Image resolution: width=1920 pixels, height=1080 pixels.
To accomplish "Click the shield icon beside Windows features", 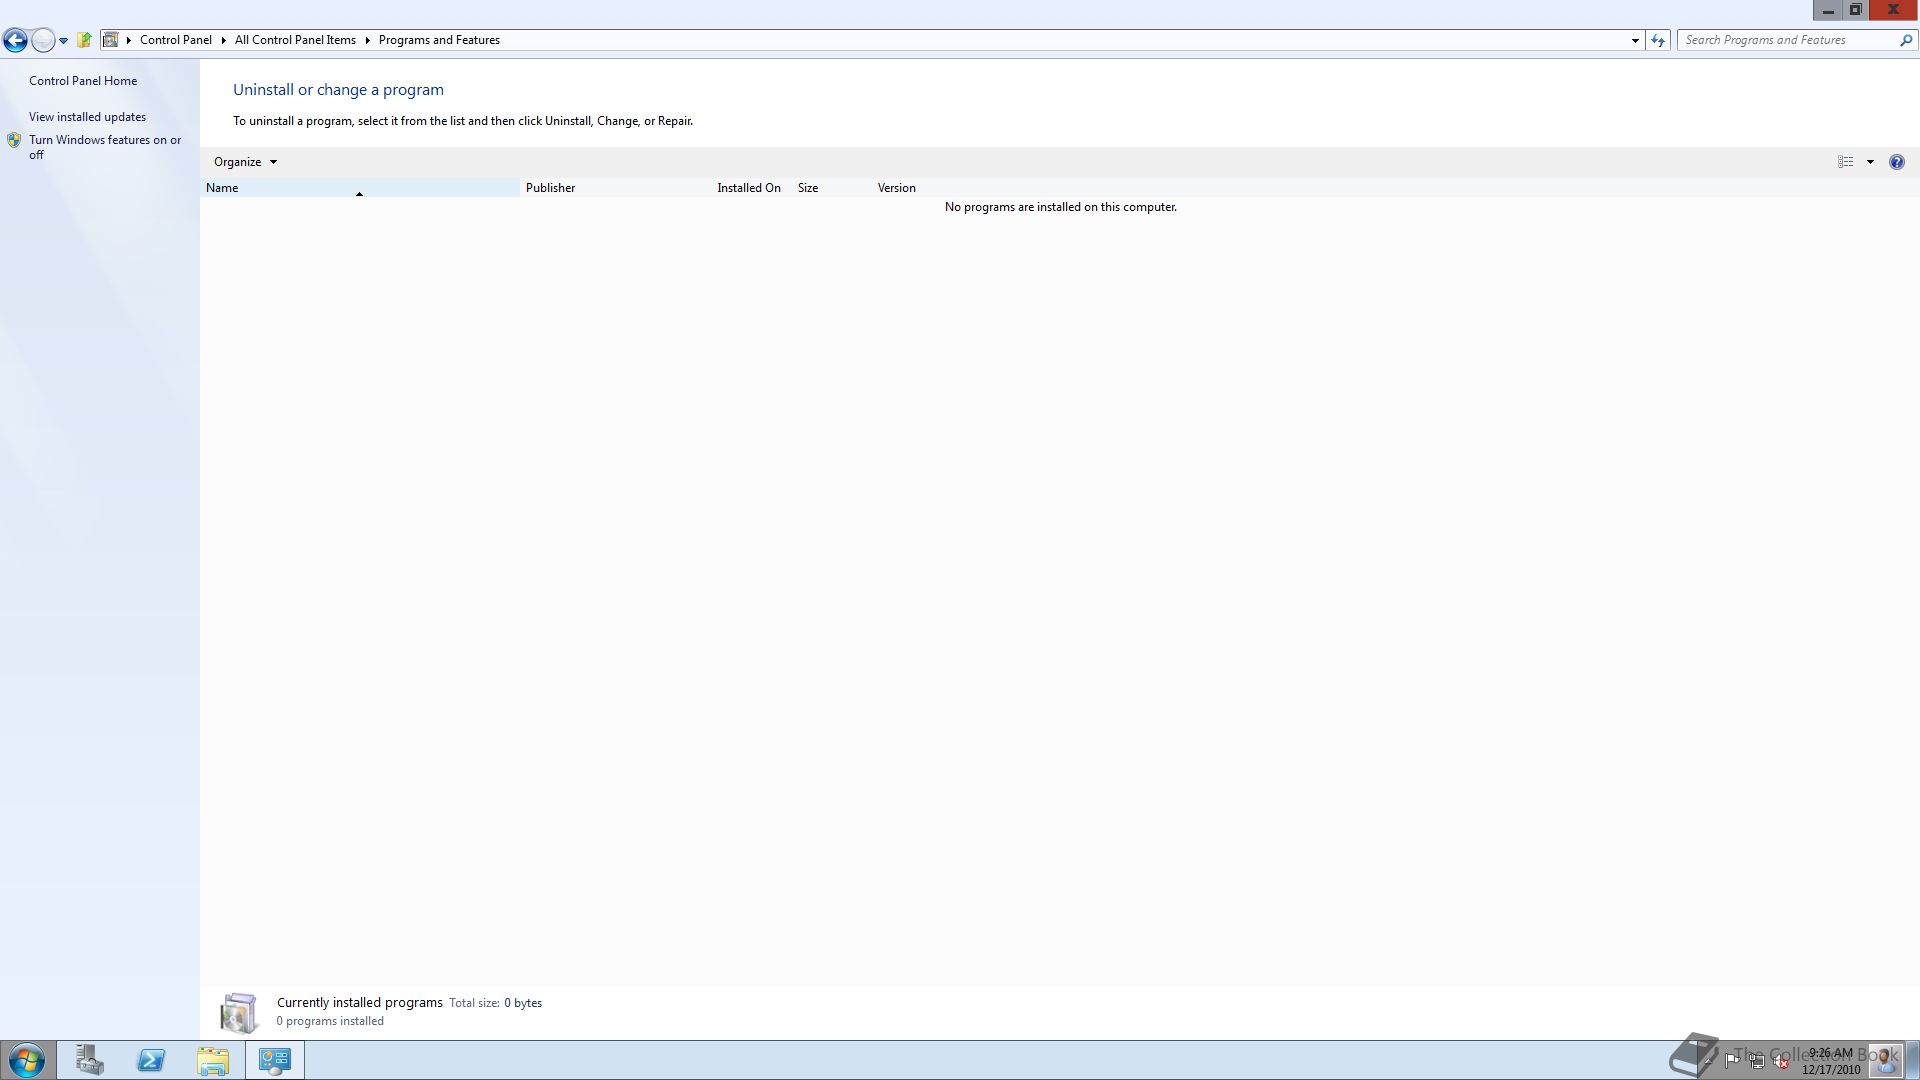I will [14, 141].
